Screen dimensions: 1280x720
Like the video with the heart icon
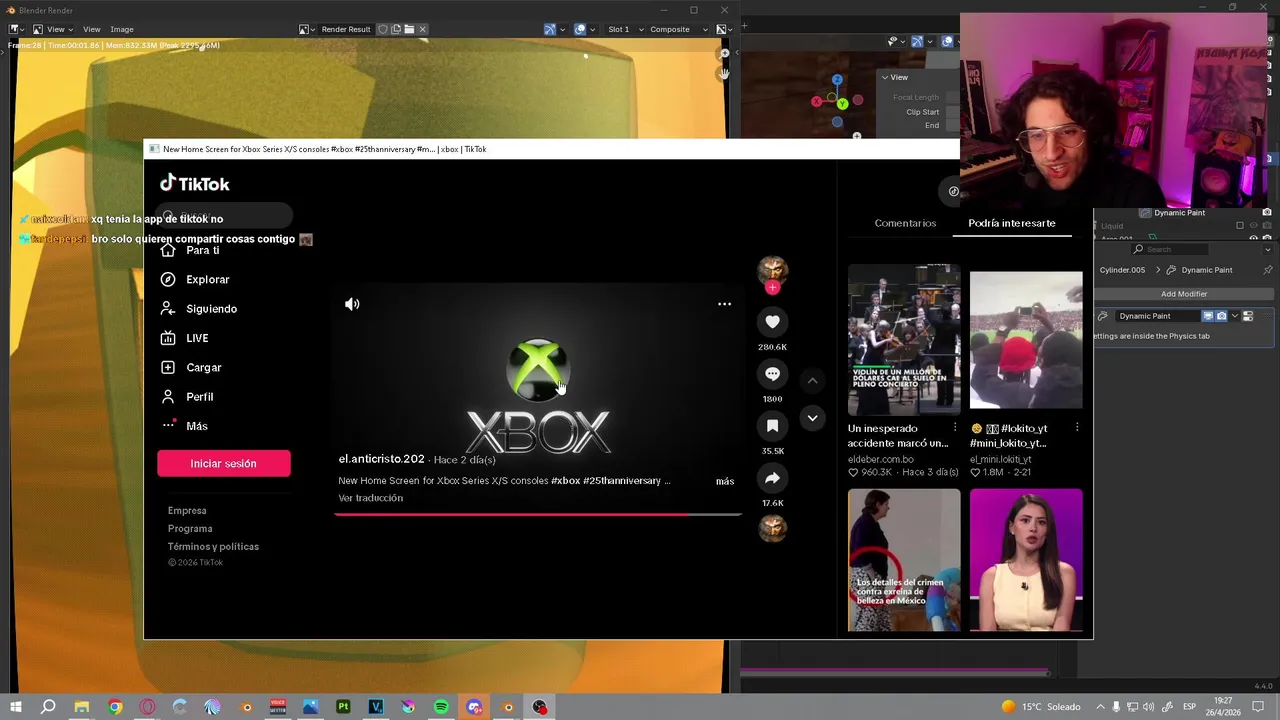[772, 322]
